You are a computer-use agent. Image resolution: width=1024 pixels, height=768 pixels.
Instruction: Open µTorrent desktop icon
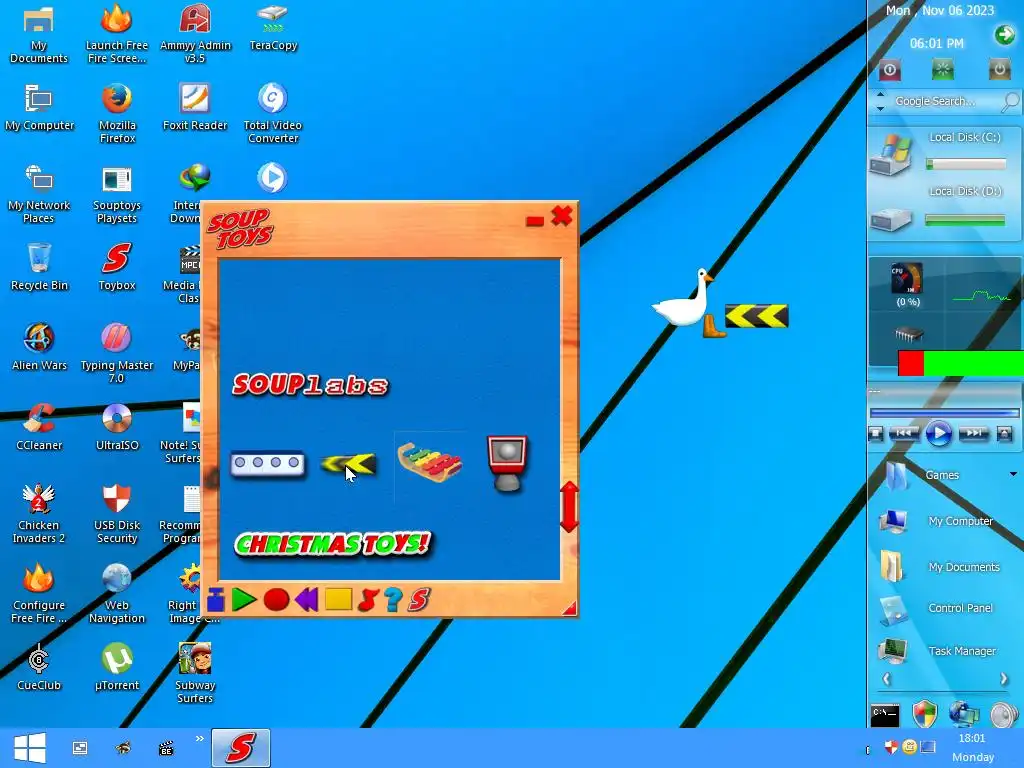117,667
